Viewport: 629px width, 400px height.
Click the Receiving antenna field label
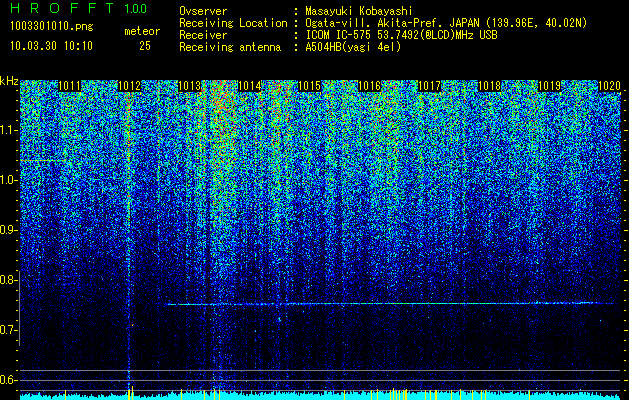coord(230,47)
